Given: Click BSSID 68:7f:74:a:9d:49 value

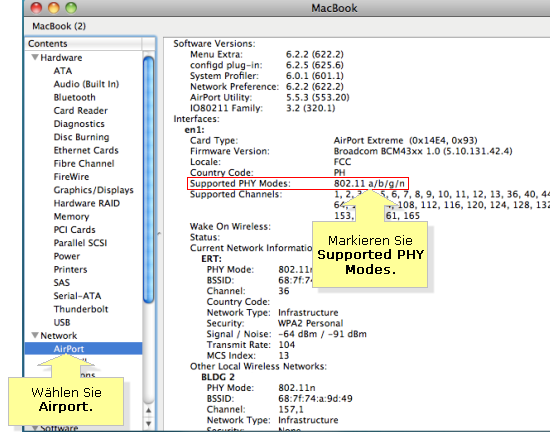Looking at the screenshot, I should tap(315, 399).
